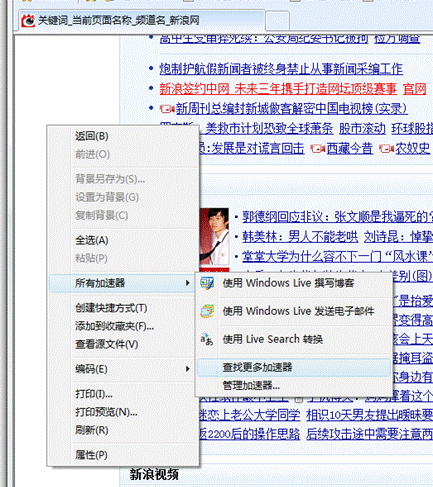
Task: Click the Windows Live email accelerator icon
Action: pos(207,311)
